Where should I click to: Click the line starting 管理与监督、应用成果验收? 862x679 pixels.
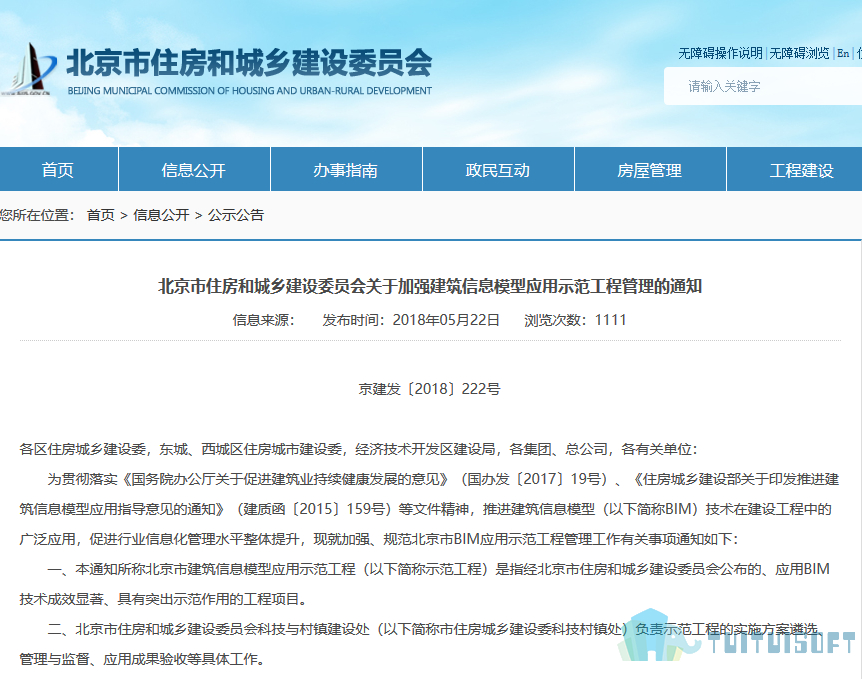point(142,659)
